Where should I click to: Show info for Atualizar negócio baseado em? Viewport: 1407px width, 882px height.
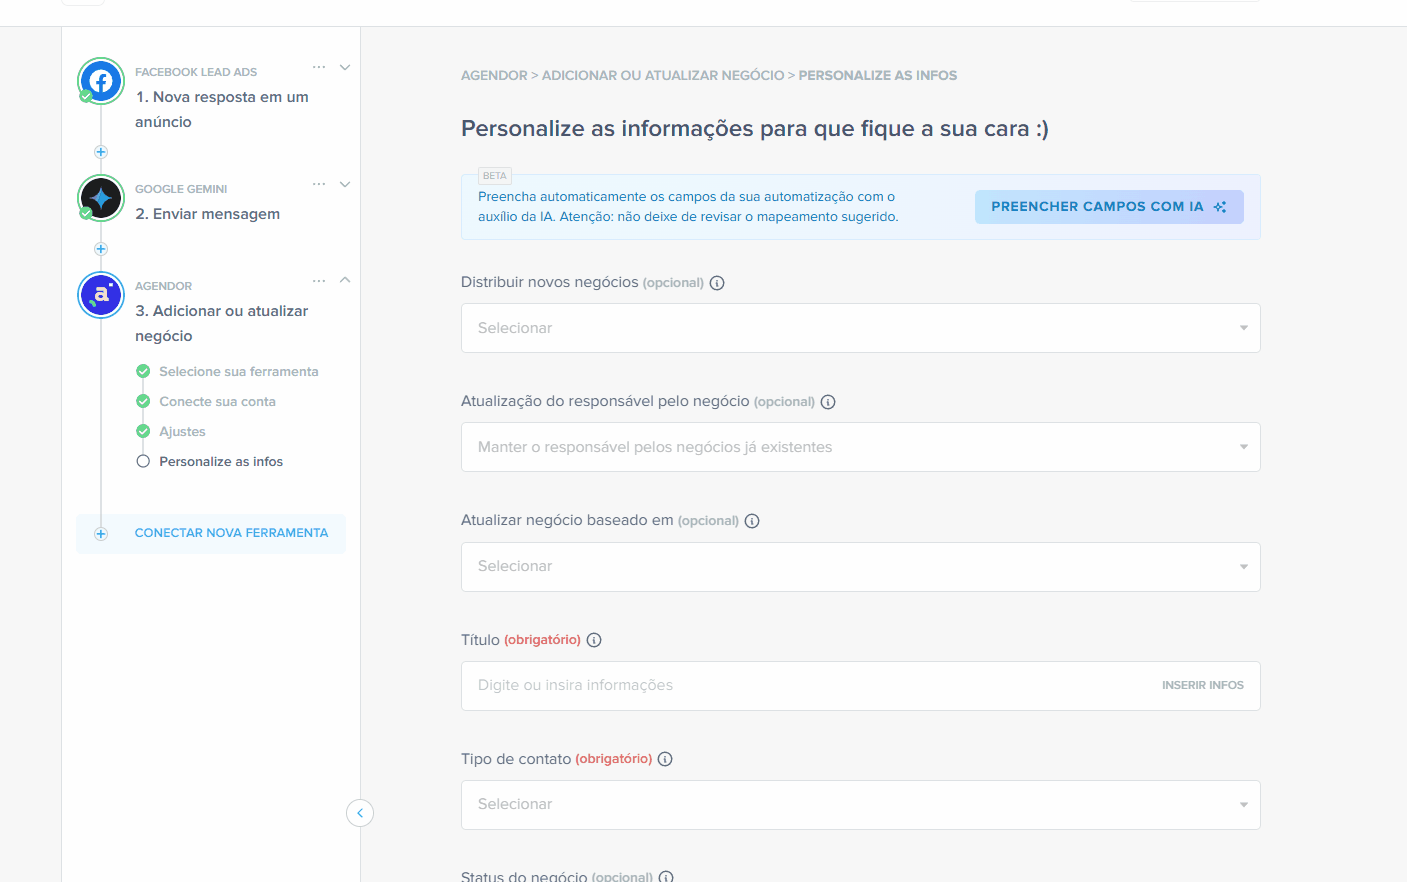click(x=752, y=521)
